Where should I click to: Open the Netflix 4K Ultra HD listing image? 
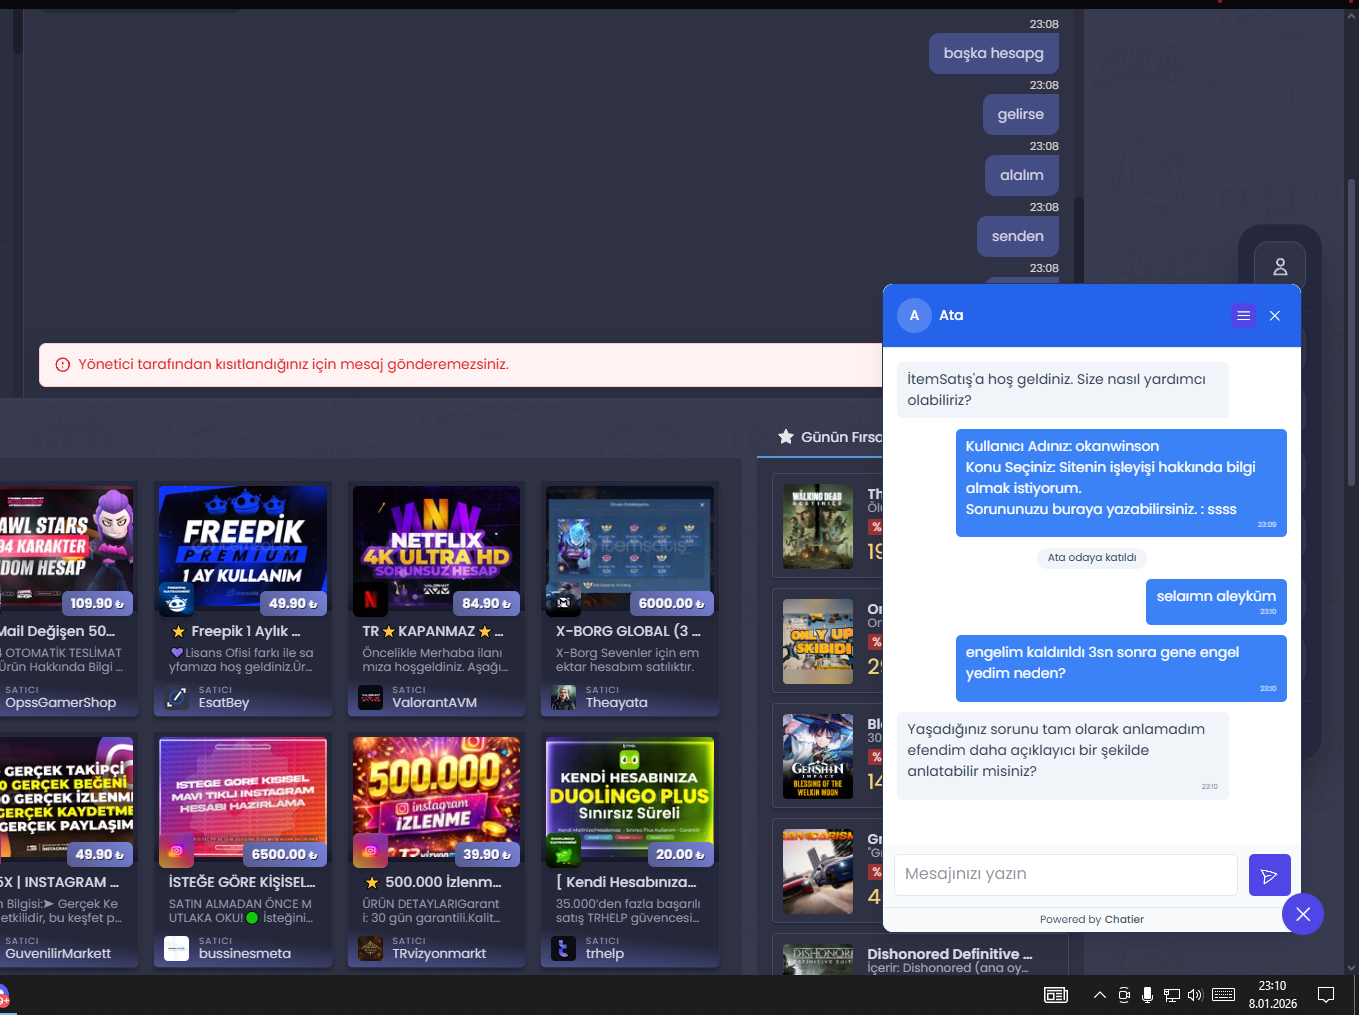[436, 546]
